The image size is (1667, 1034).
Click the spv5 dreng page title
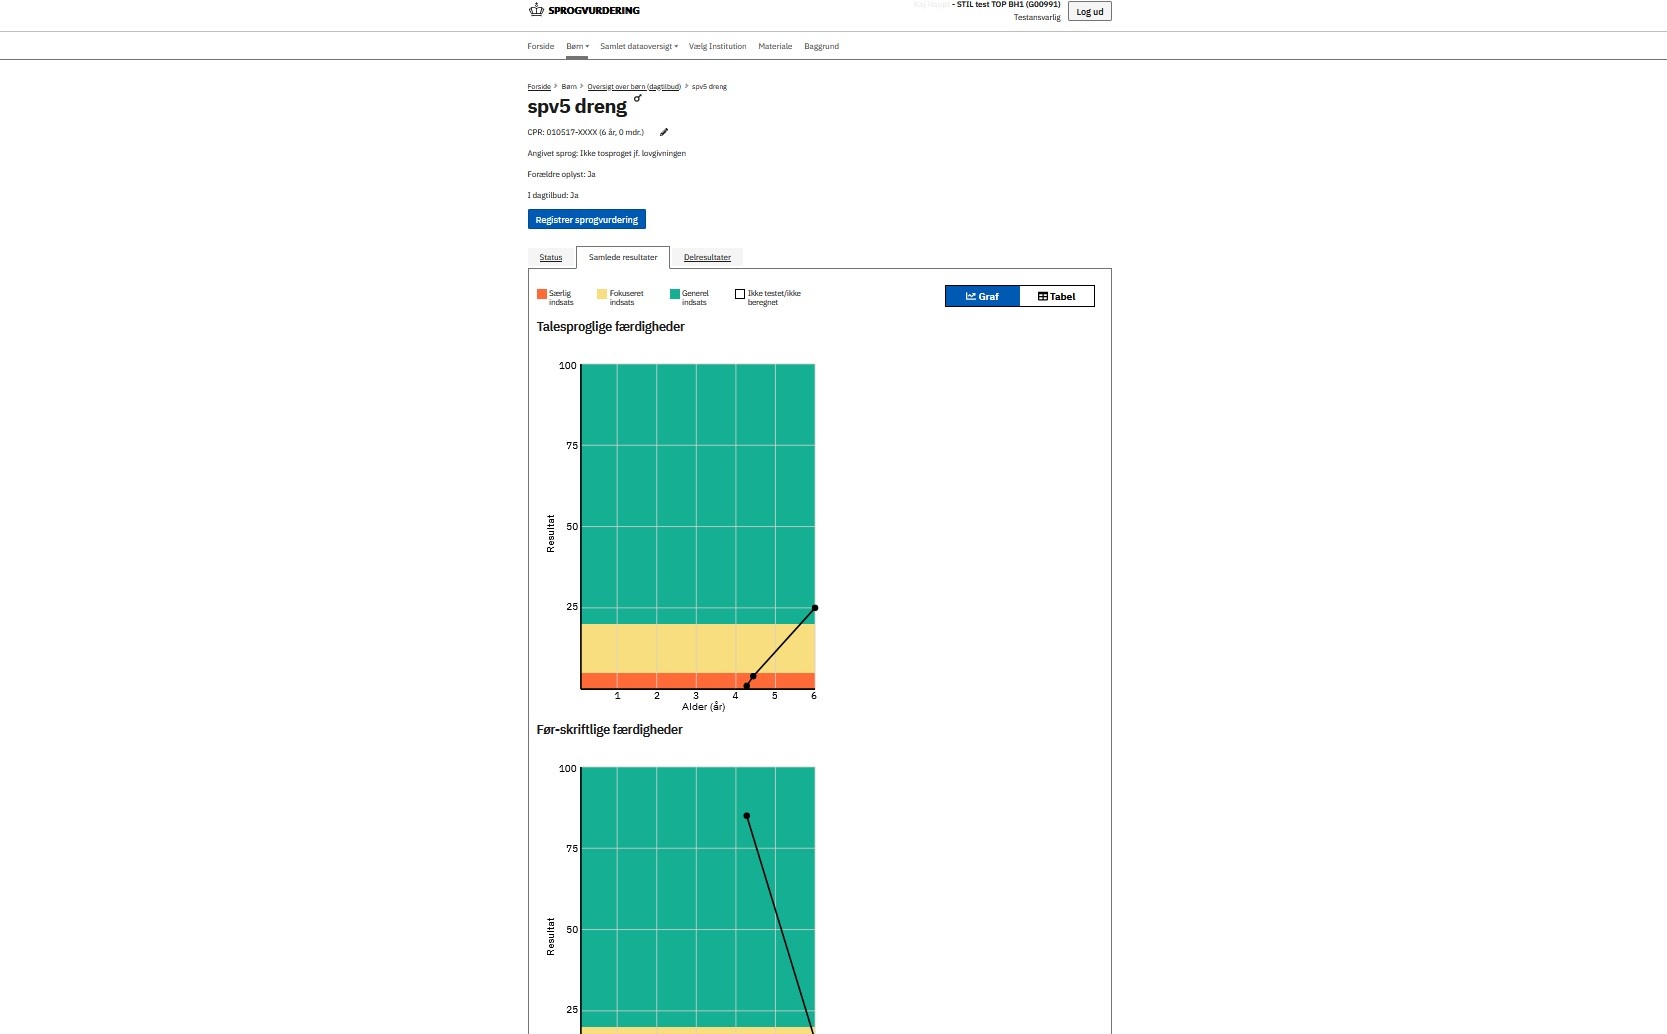[x=577, y=106]
